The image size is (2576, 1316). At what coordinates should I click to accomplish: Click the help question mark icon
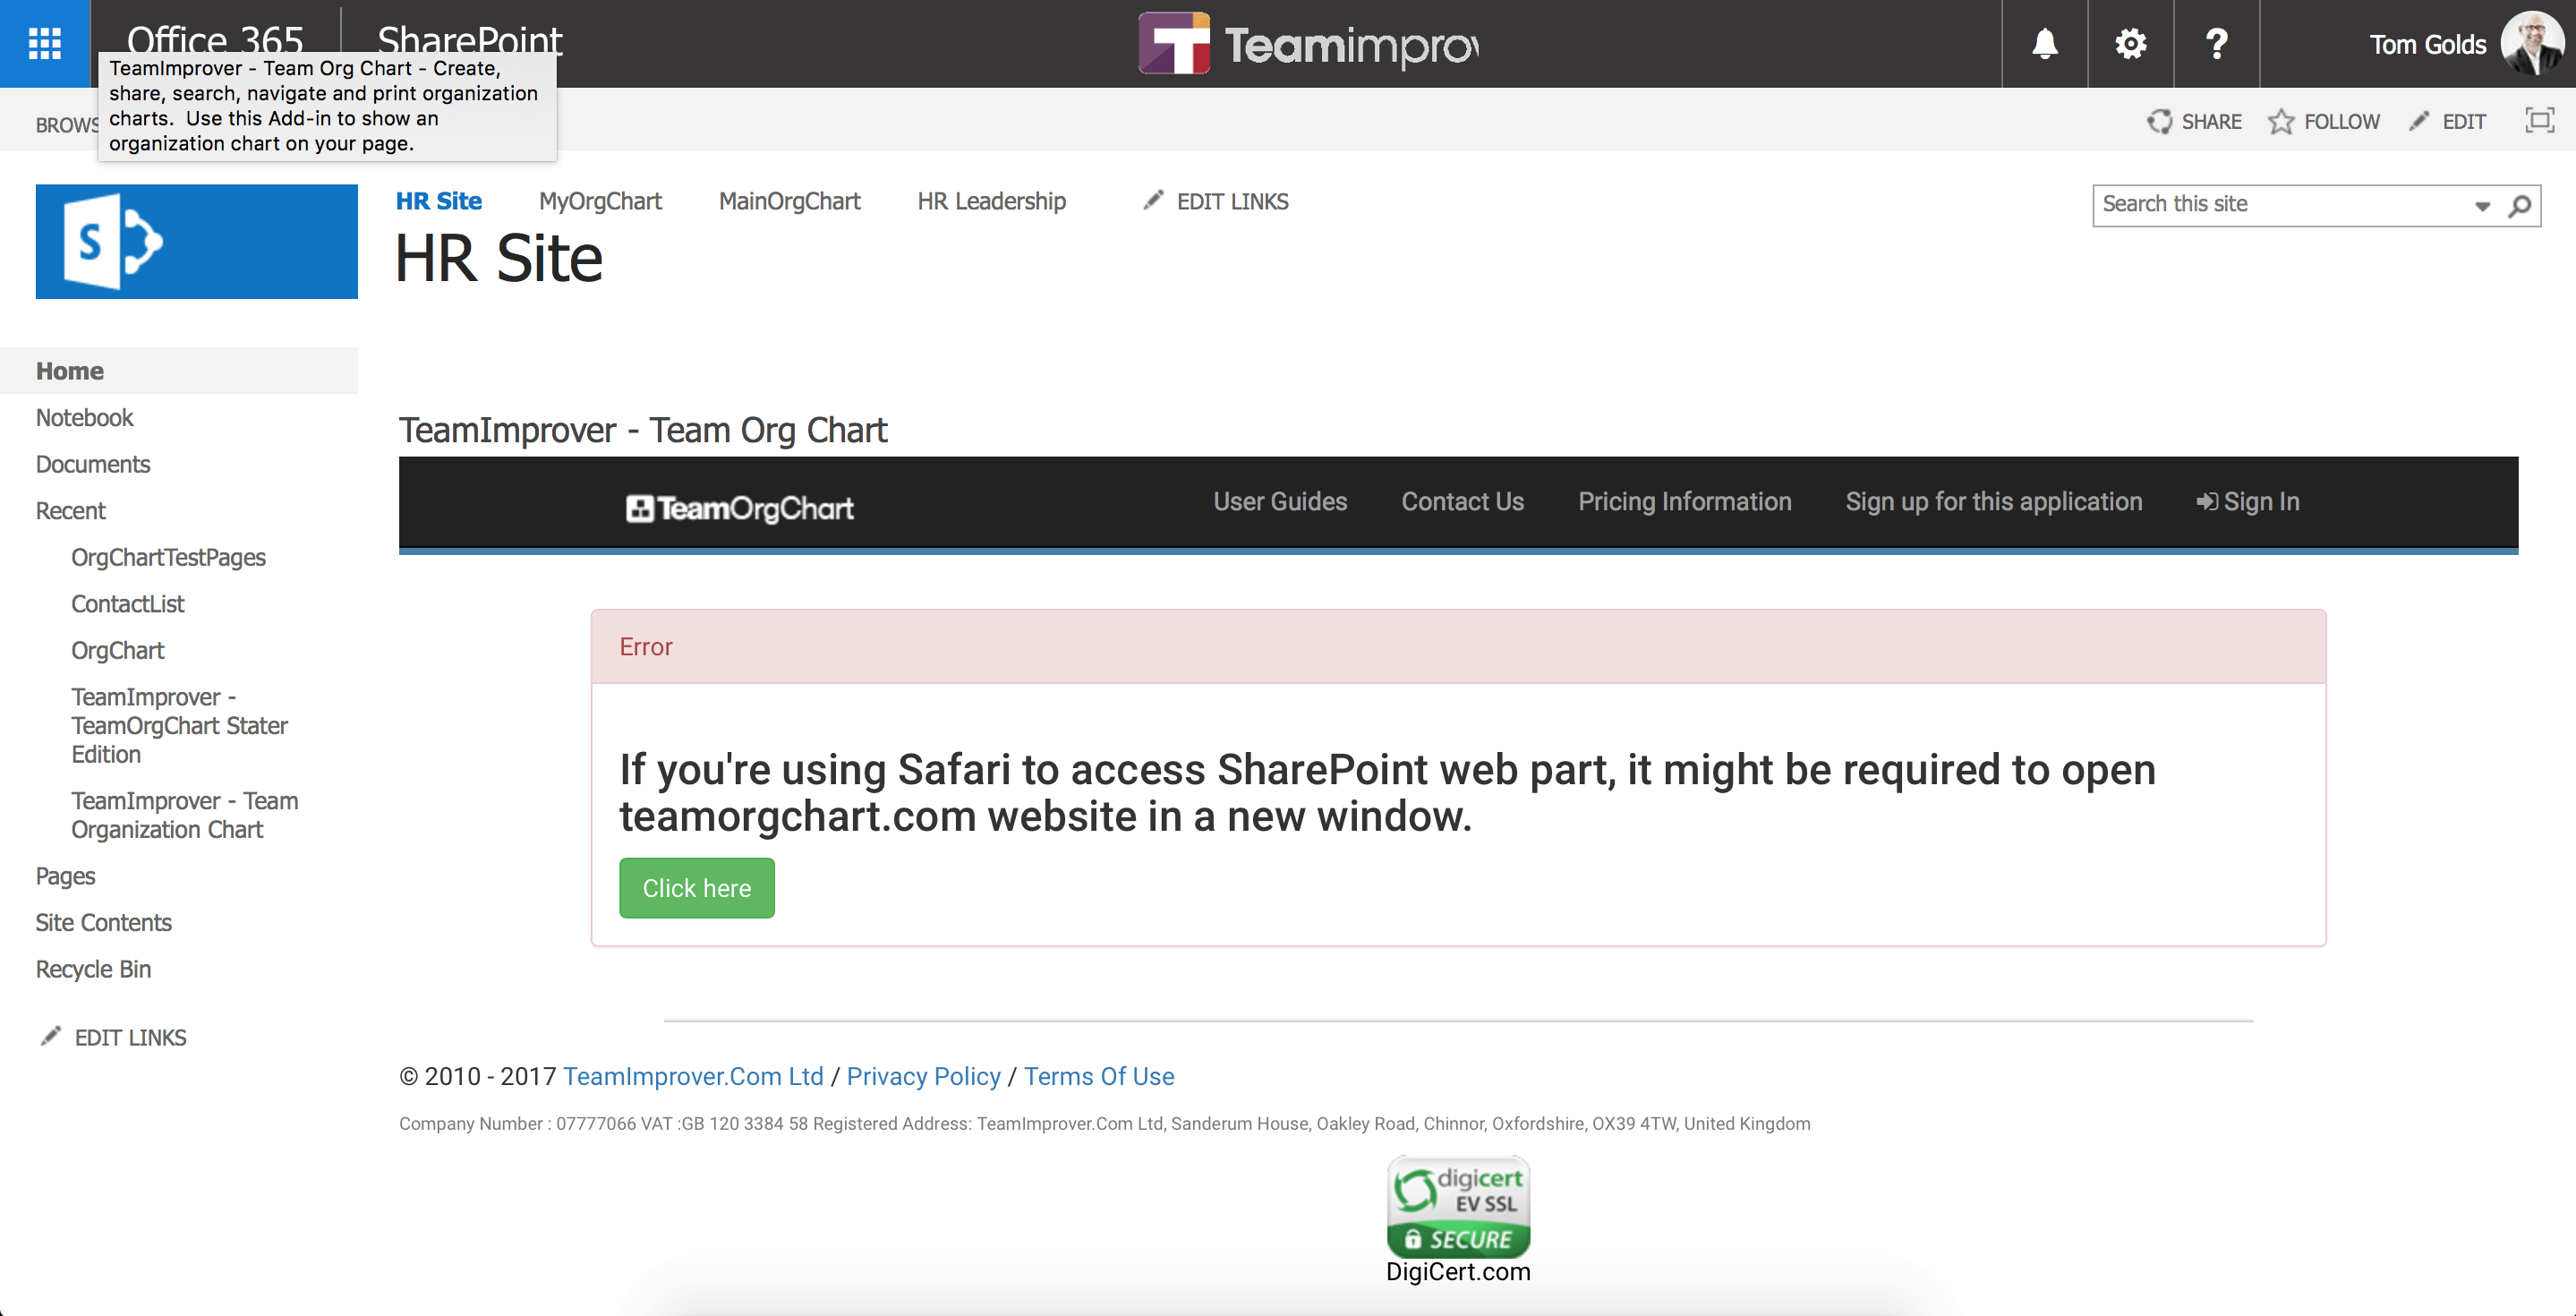pyautogui.click(x=2216, y=43)
